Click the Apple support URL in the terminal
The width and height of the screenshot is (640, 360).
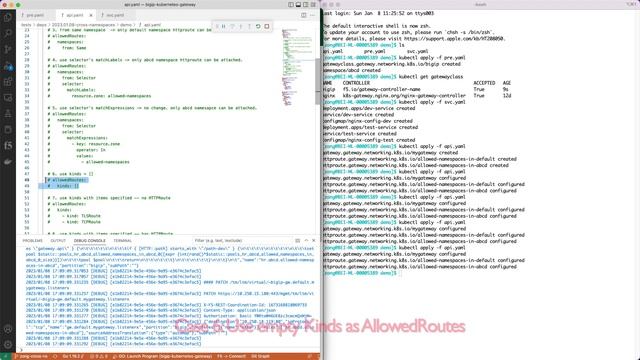pyautogui.click(x=455, y=39)
